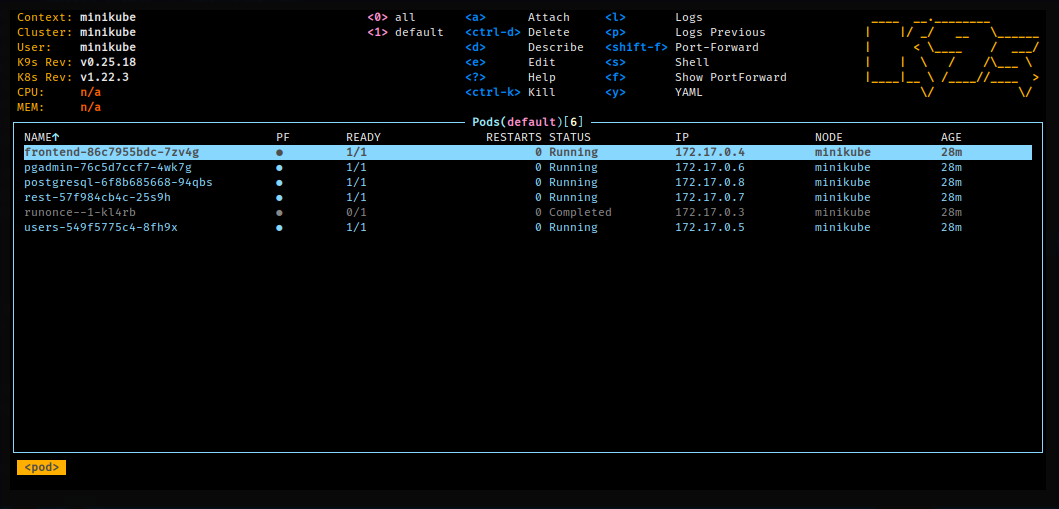Select the completed runonce--1-kl4rb pod
Image resolution: width=1059 pixels, height=509 pixels.
point(80,213)
